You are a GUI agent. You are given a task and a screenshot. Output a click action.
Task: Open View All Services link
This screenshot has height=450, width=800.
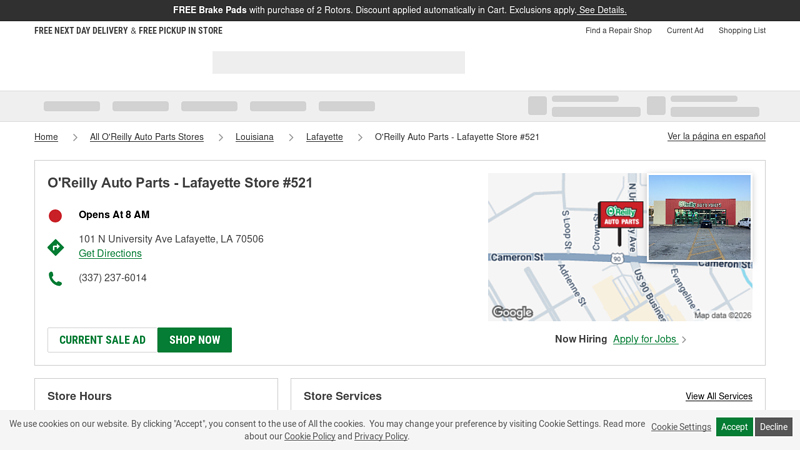(719, 396)
